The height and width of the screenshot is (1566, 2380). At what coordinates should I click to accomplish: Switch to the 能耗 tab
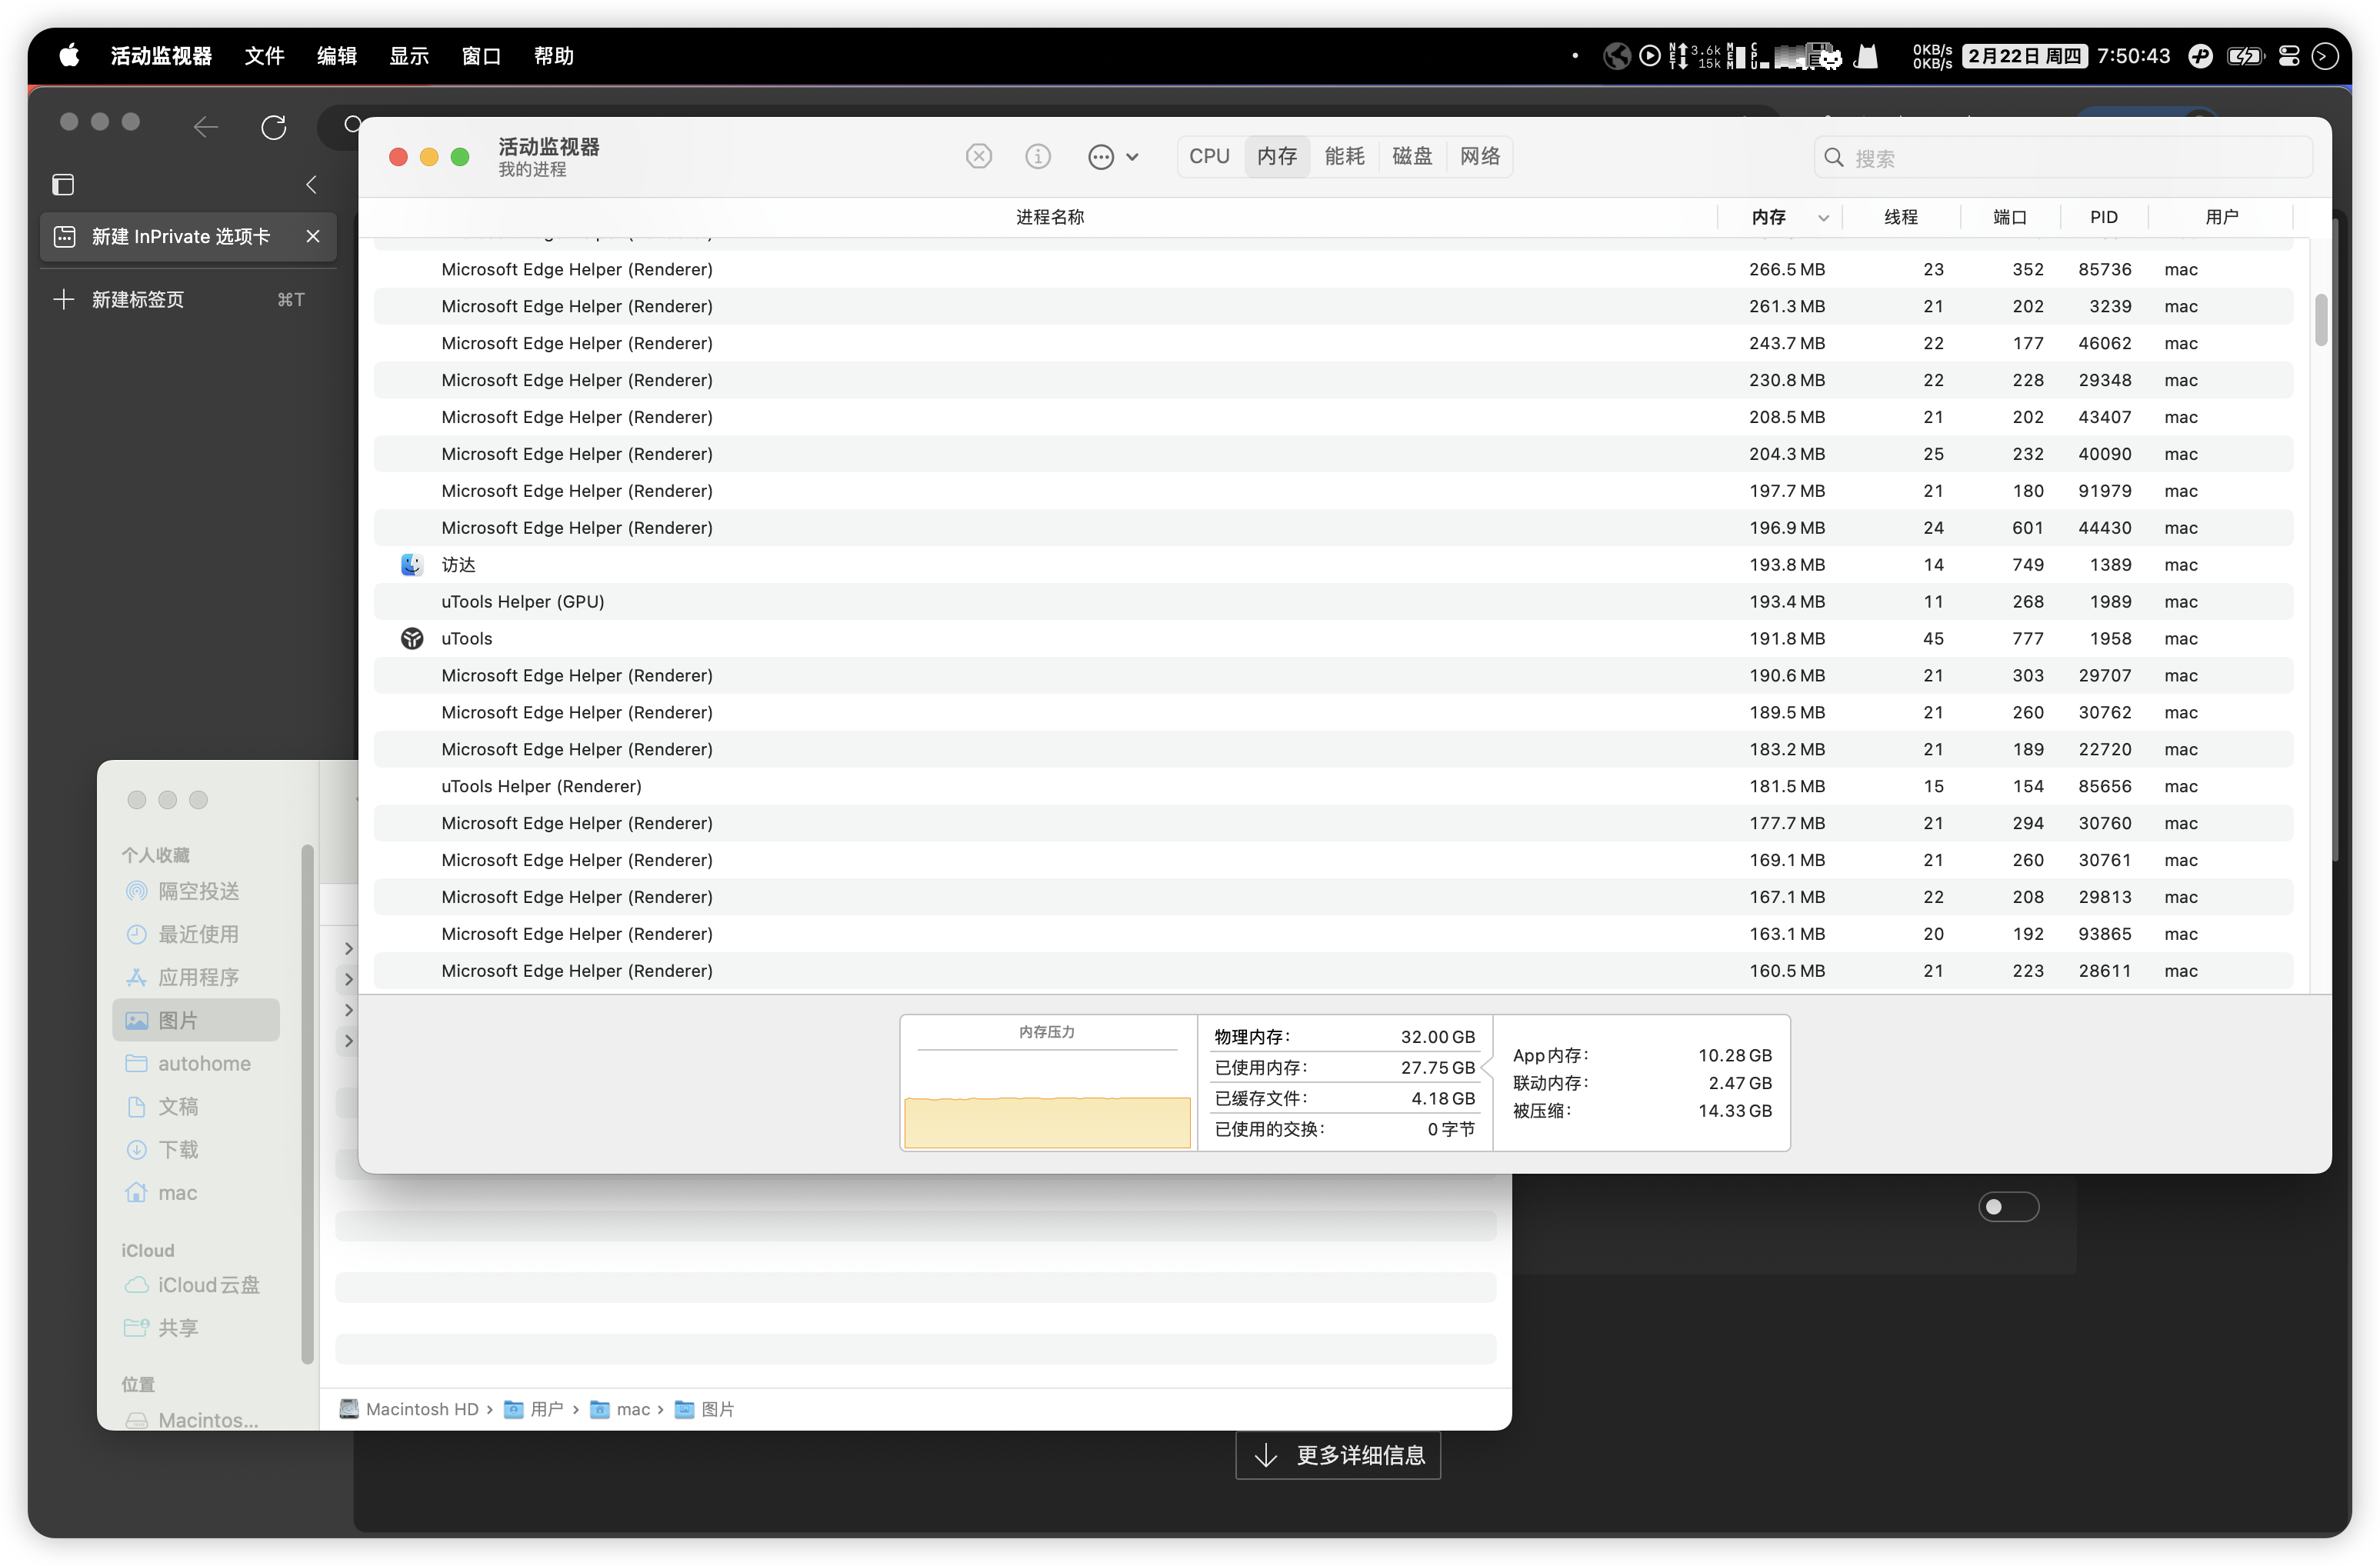[x=1343, y=156]
